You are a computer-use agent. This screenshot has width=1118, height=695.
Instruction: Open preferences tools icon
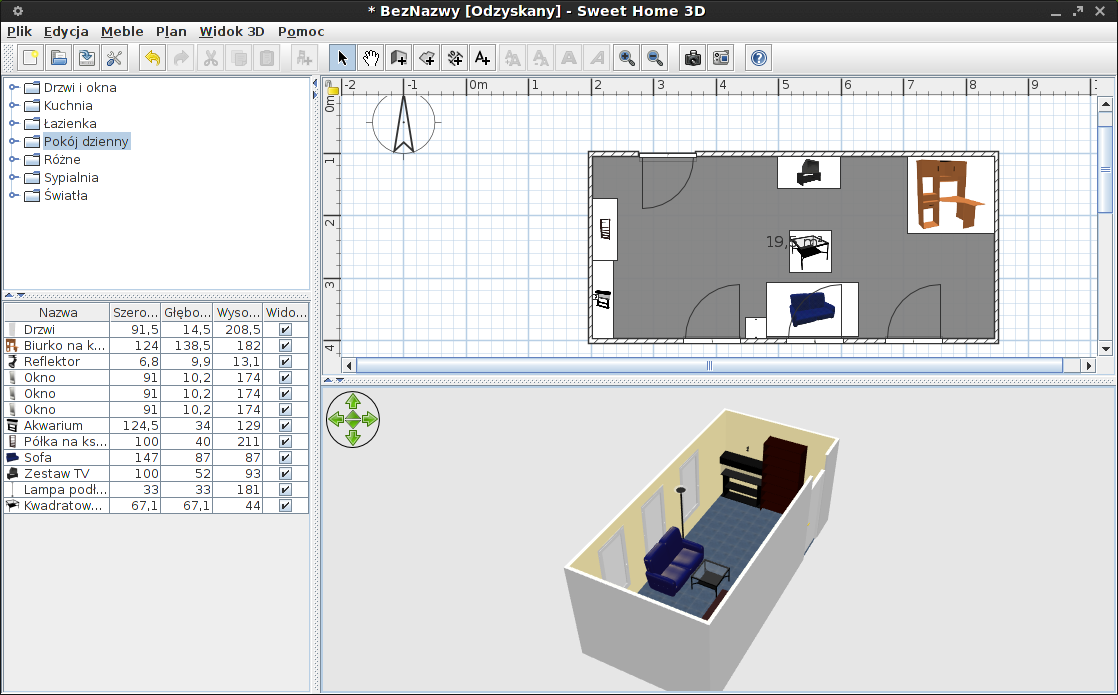point(114,58)
